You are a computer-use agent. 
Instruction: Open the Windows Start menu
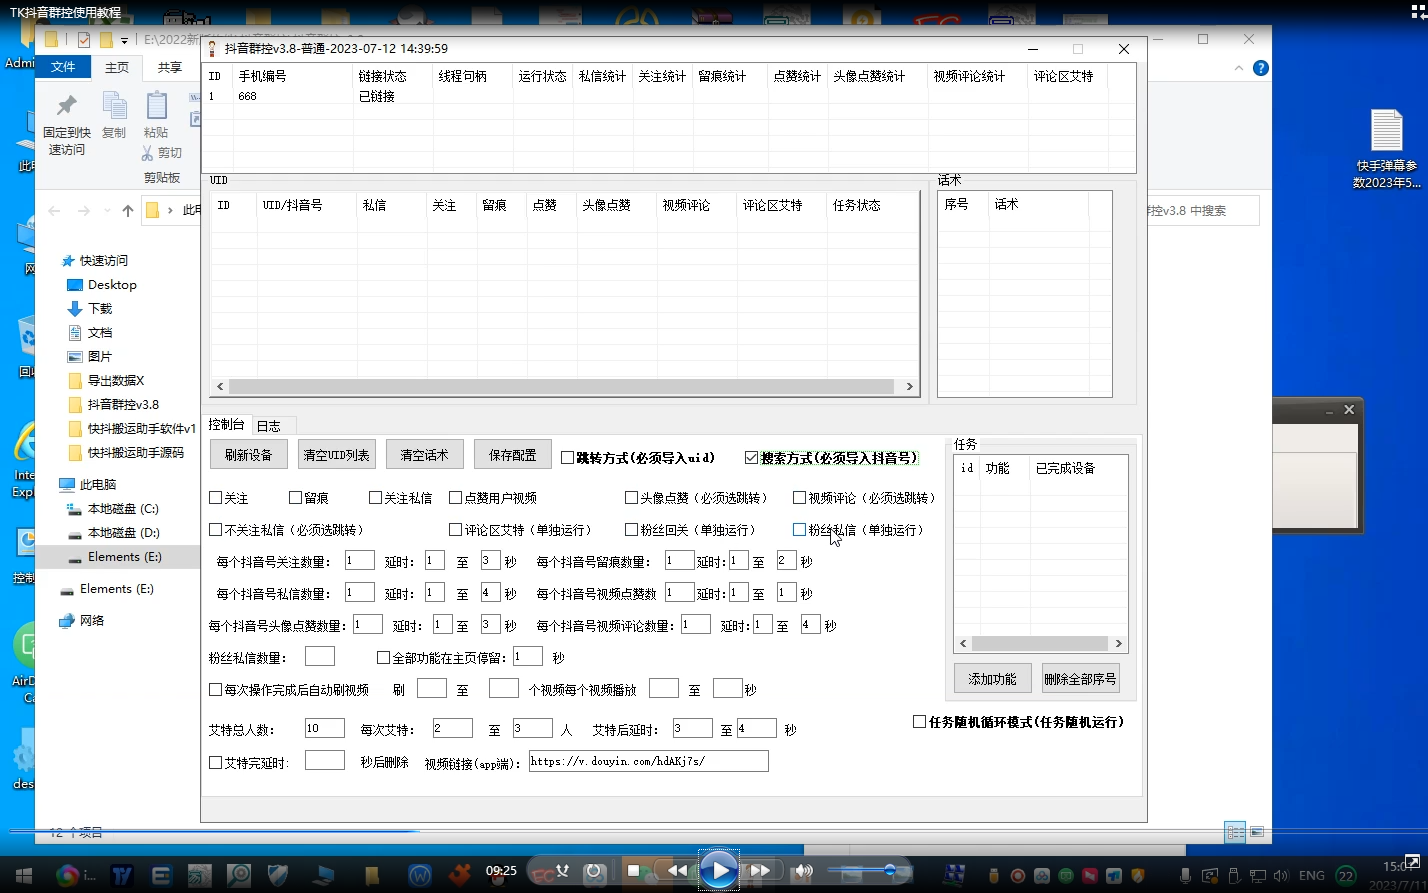pyautogui.click(x=20, y=876)
